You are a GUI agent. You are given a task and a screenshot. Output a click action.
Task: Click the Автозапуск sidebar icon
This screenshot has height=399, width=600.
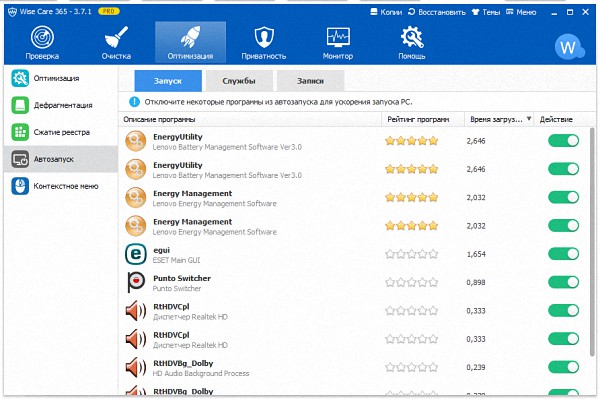[20, 159]
